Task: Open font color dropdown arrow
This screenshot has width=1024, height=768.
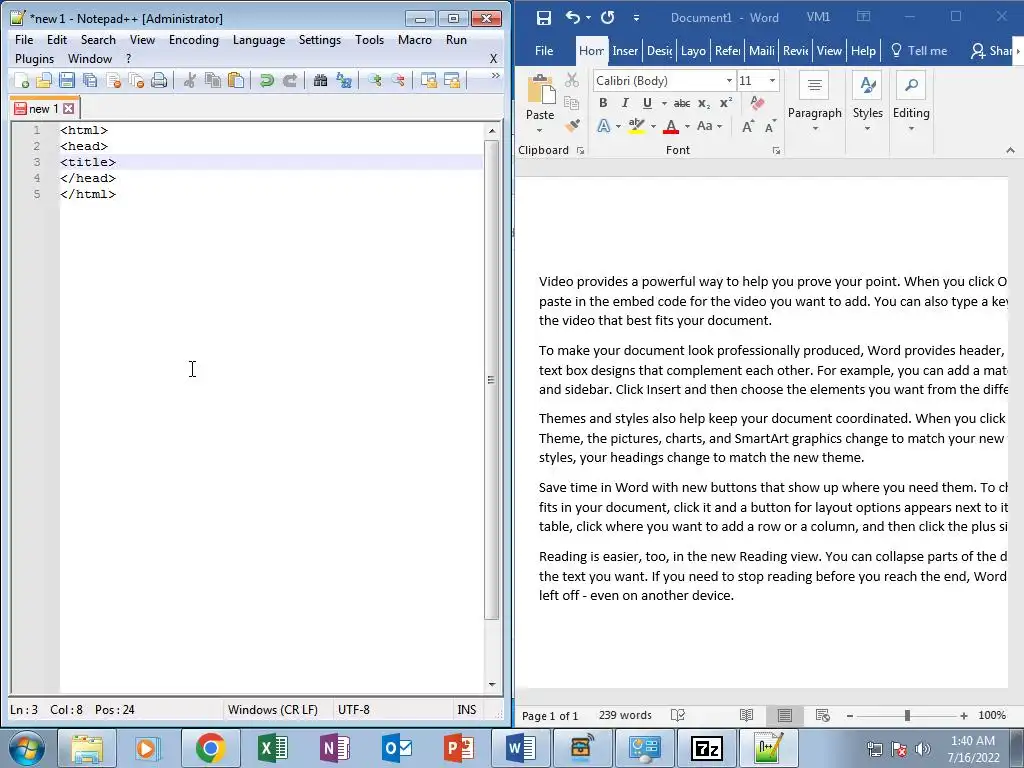Action: click(687, 127)
